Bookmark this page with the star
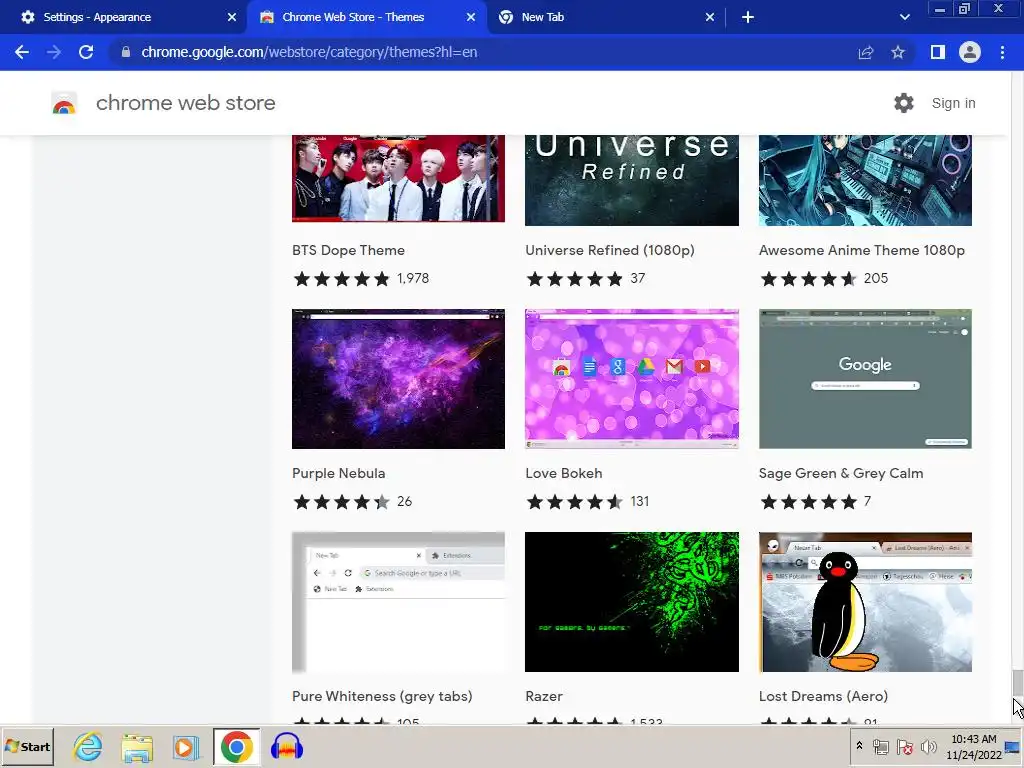The image size is (1024, 768). [898, 52]
